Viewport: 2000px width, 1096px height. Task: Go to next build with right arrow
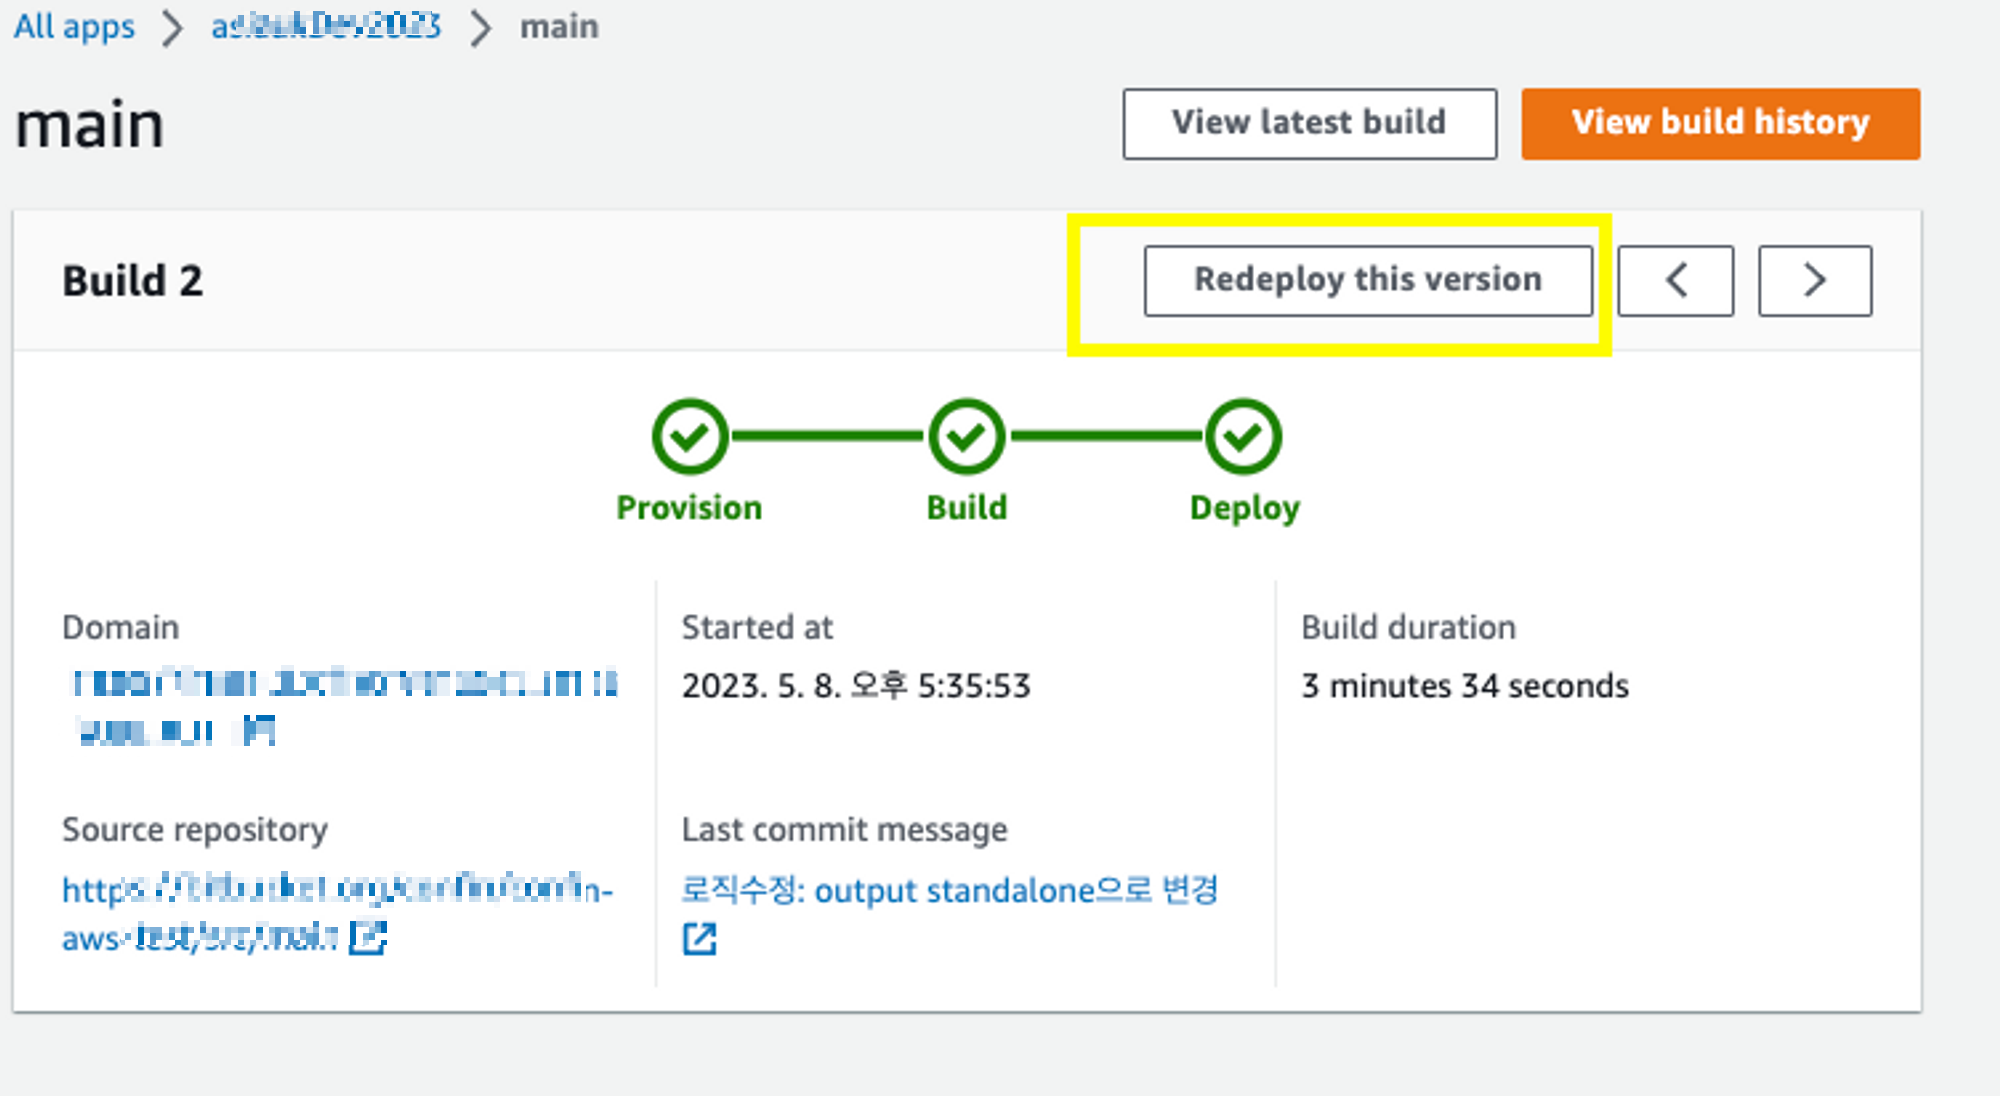coord(1815,281)
